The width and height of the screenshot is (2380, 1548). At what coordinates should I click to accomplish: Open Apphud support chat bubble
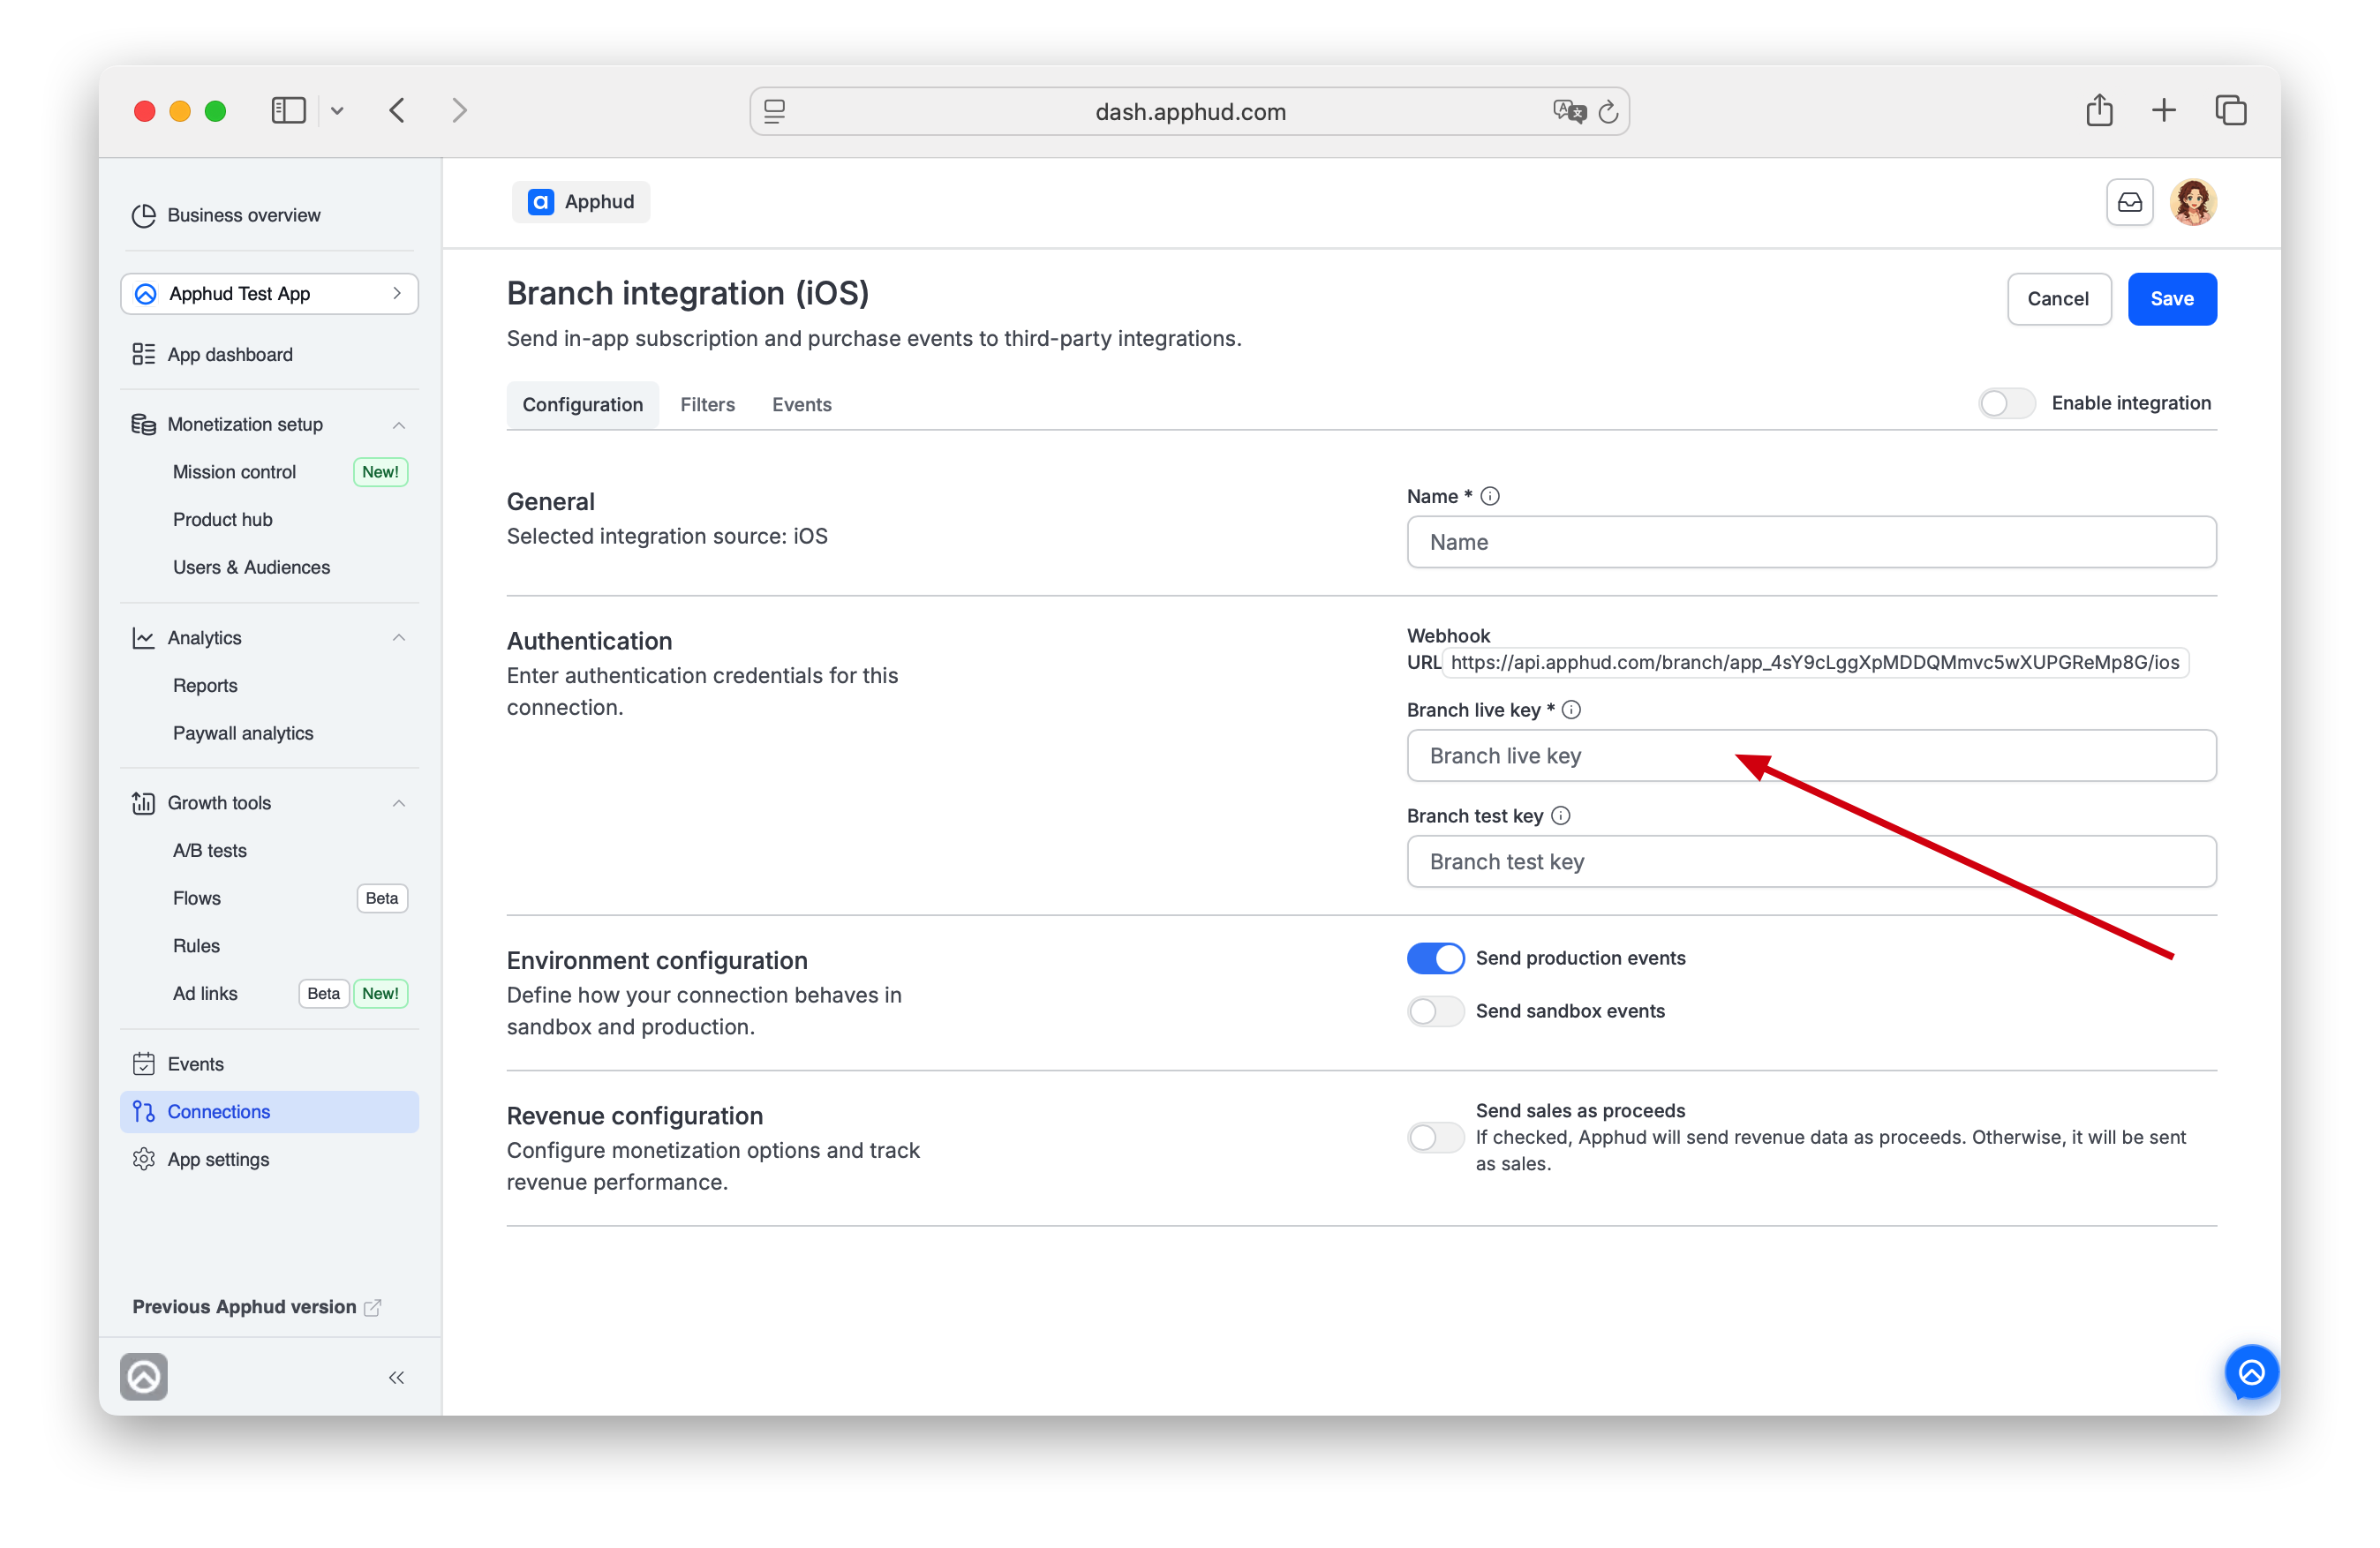(x=2251, y=1372)
